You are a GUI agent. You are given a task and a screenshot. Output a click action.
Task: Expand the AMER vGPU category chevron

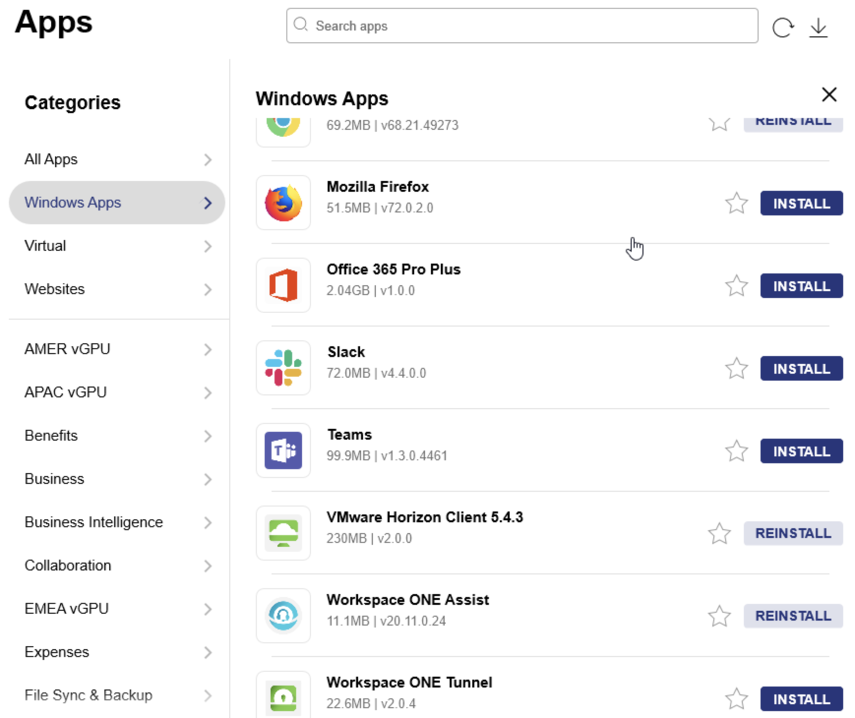pyautogui.click(x=207, y=350)
